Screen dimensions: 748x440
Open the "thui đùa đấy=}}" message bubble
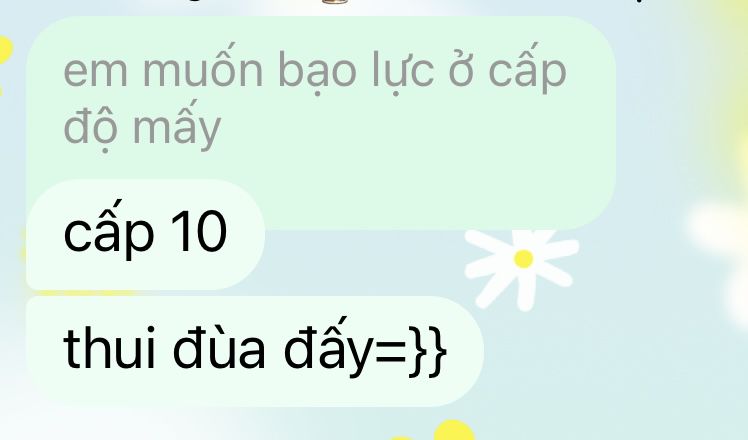[x=255, y=351]
